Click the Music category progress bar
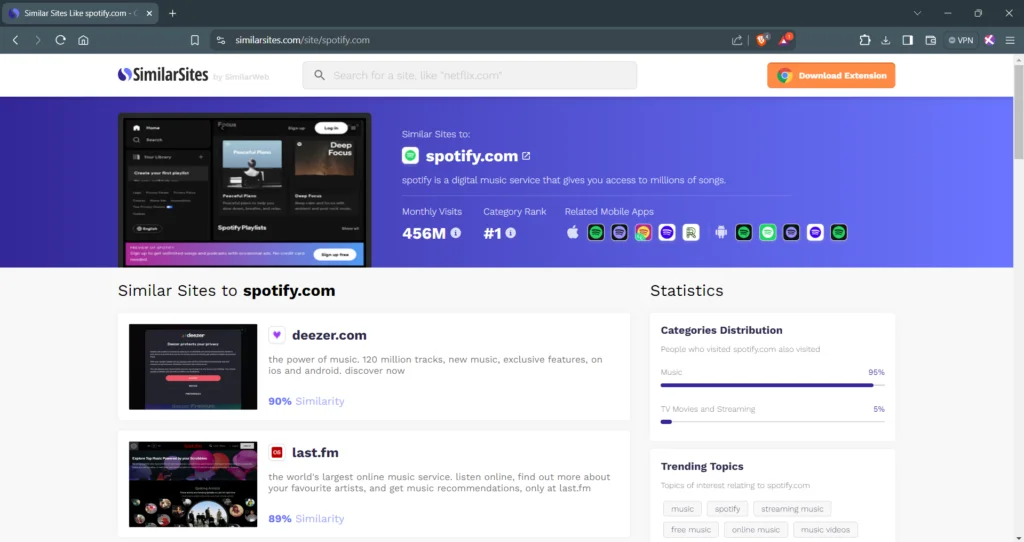 click(773, 385)
